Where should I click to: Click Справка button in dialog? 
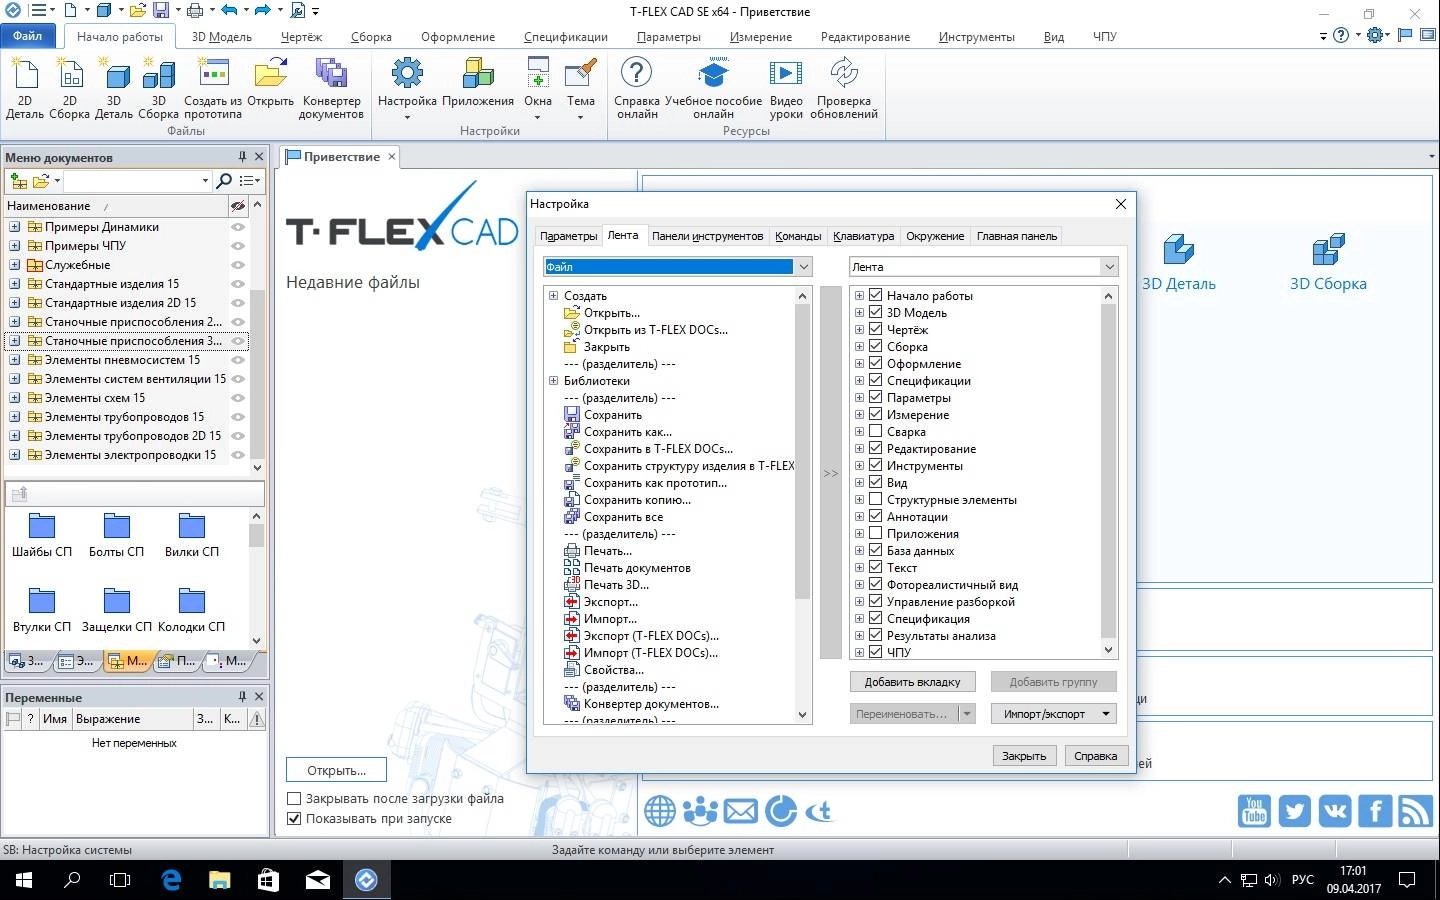pos(1095,755)
